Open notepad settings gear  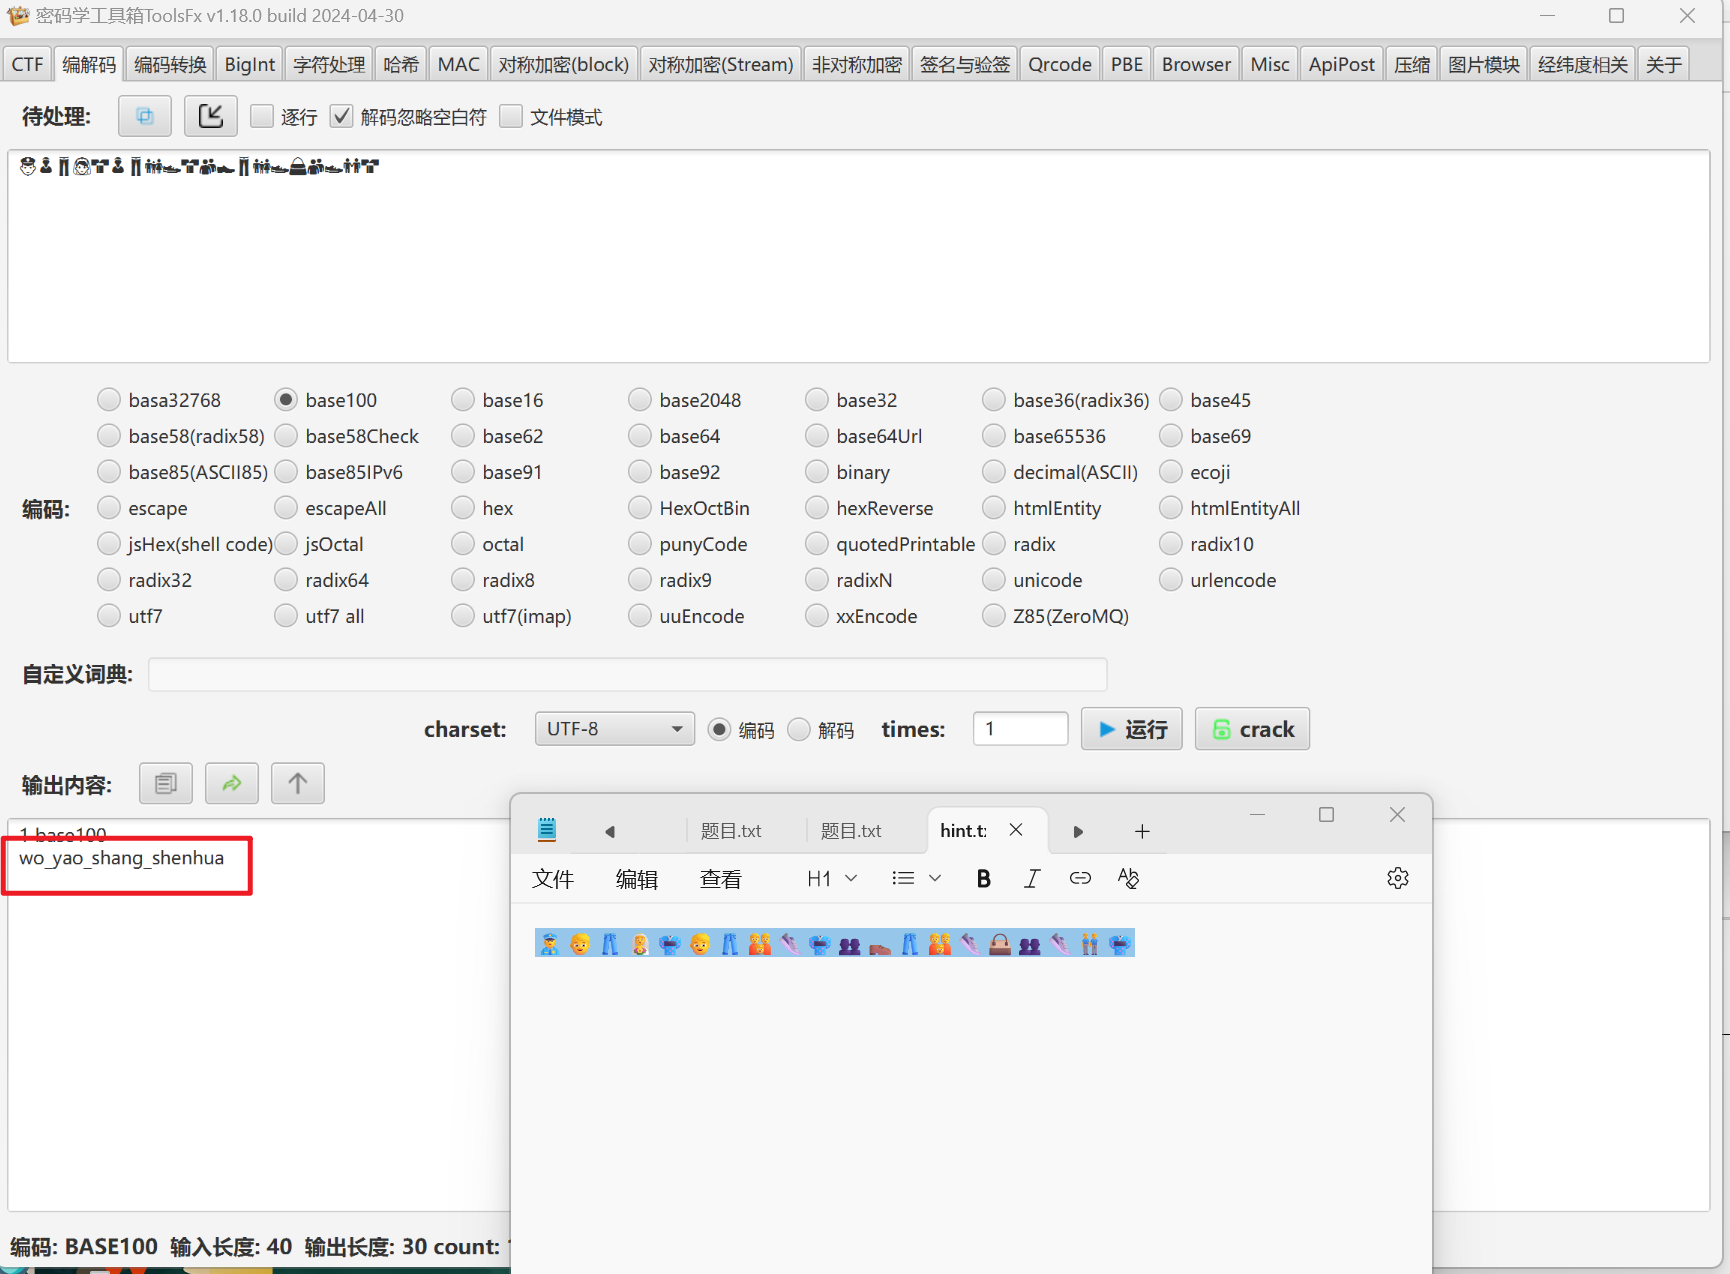[x=1397, y=878]
